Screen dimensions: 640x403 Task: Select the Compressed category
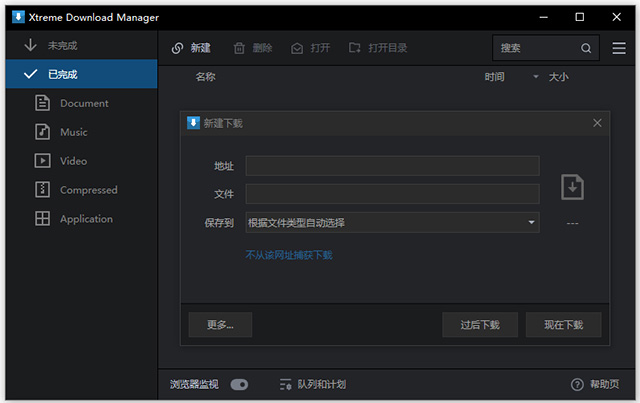(88, 190)
